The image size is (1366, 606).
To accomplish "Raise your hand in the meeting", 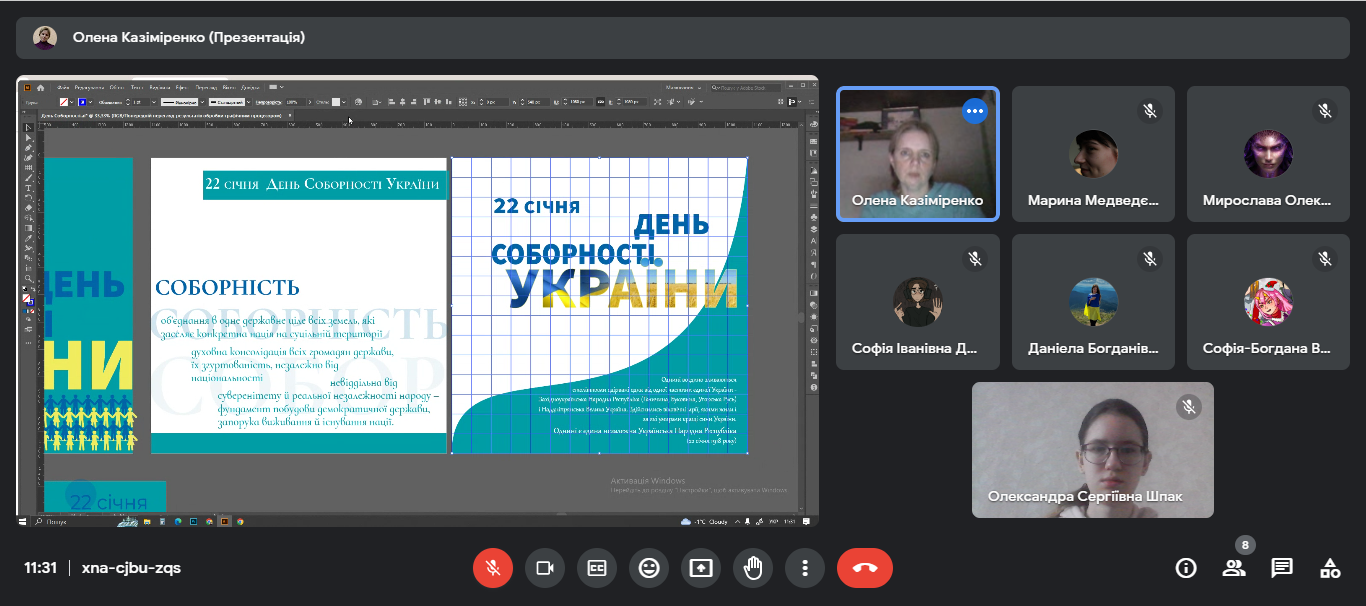I will point(753,568).
